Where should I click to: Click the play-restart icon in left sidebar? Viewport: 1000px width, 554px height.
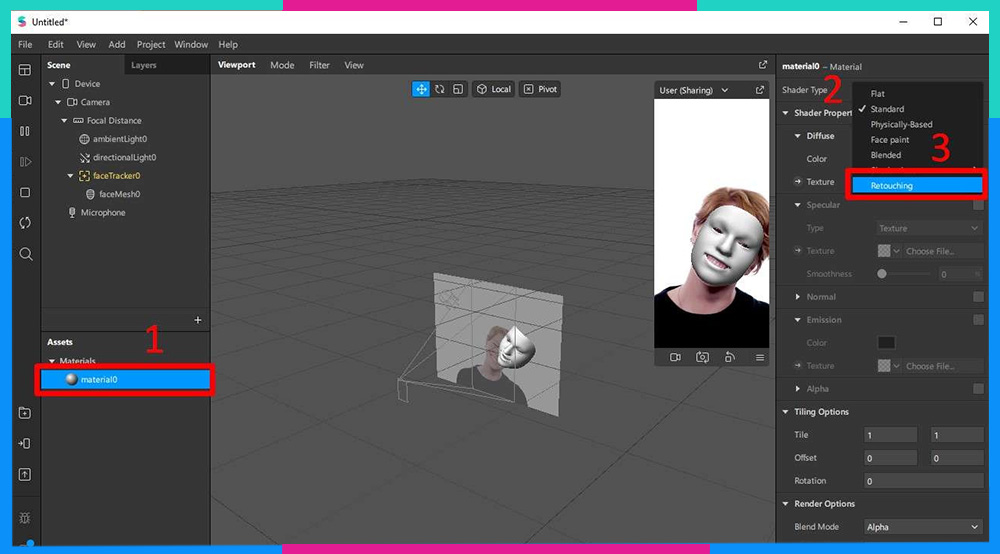tap(25, 162)
